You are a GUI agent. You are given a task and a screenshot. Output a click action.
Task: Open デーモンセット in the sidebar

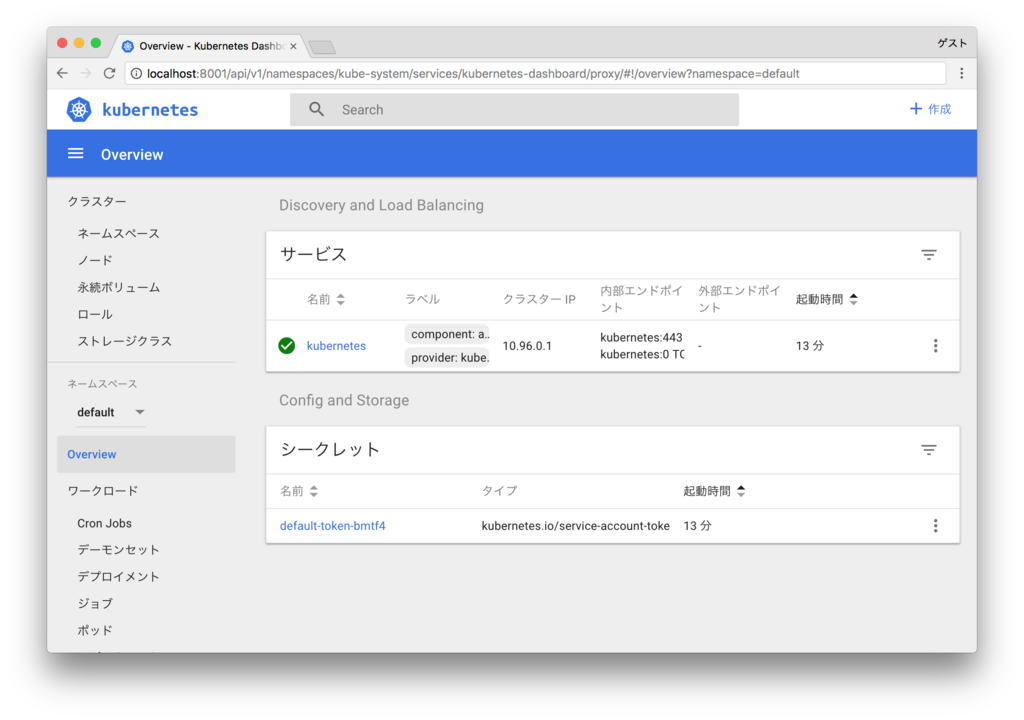118,550
